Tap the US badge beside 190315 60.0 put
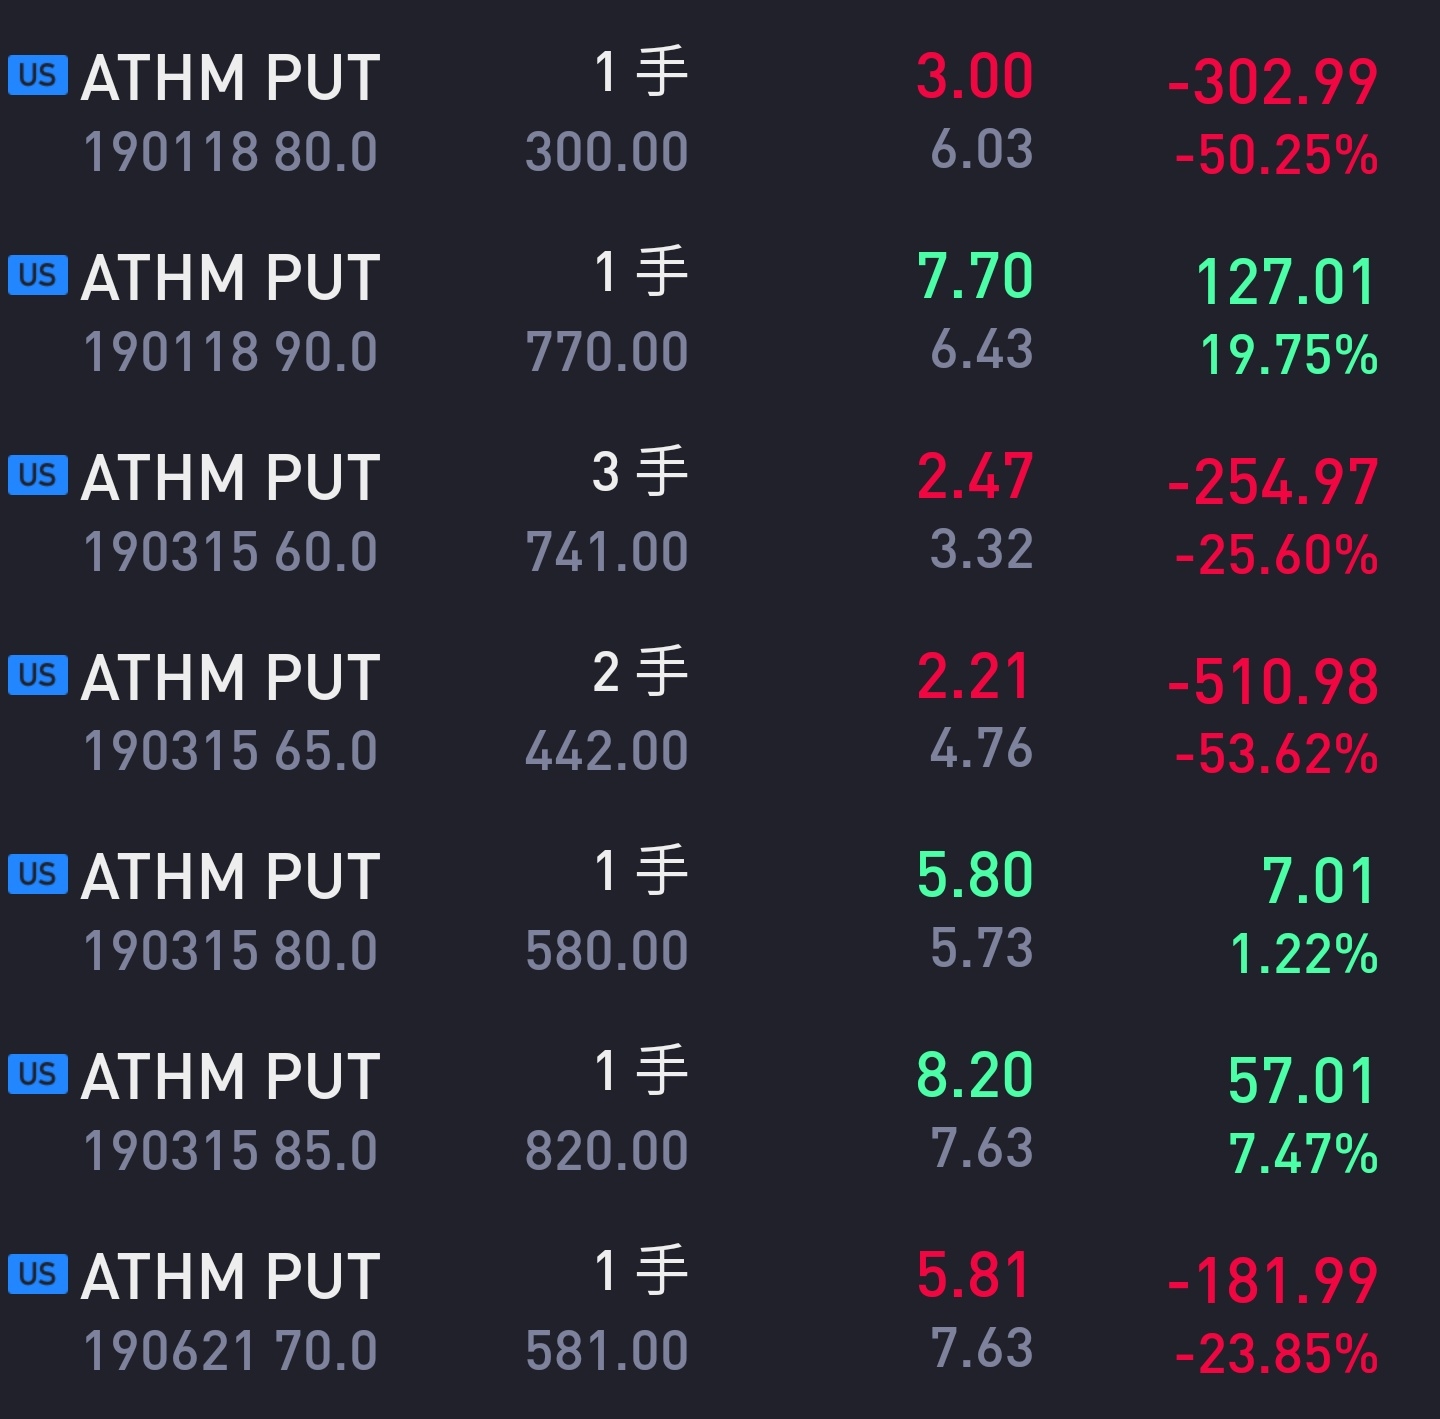The height and width of the screenshot is (1419, 1440). [38, 475]
